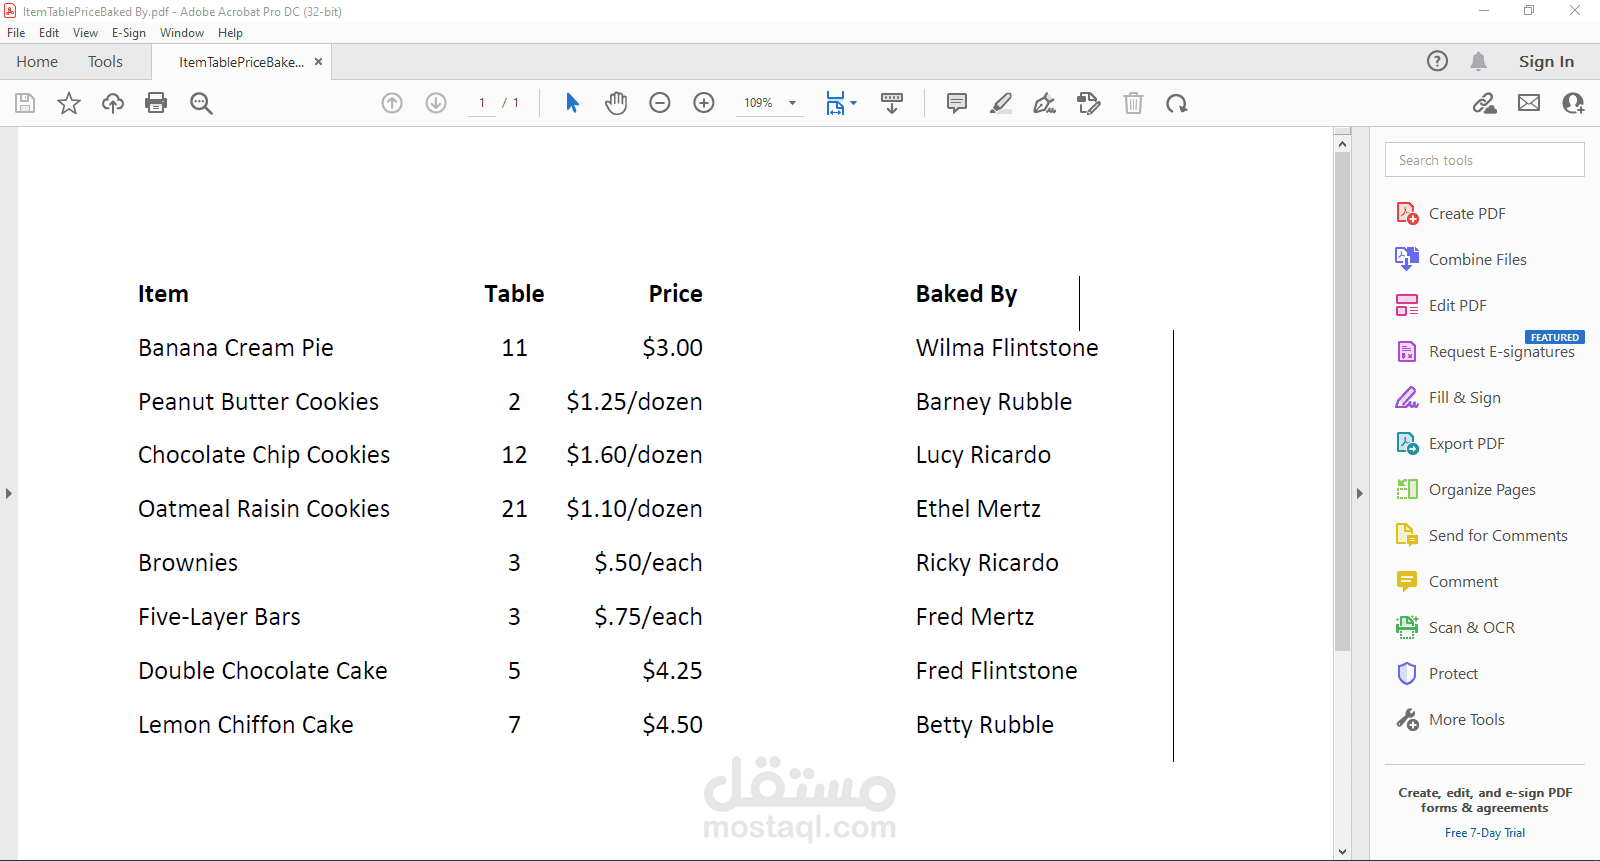Select the arrow selection tool
The width and height of the screenshot is (1600, 861).
click(572, 103)
